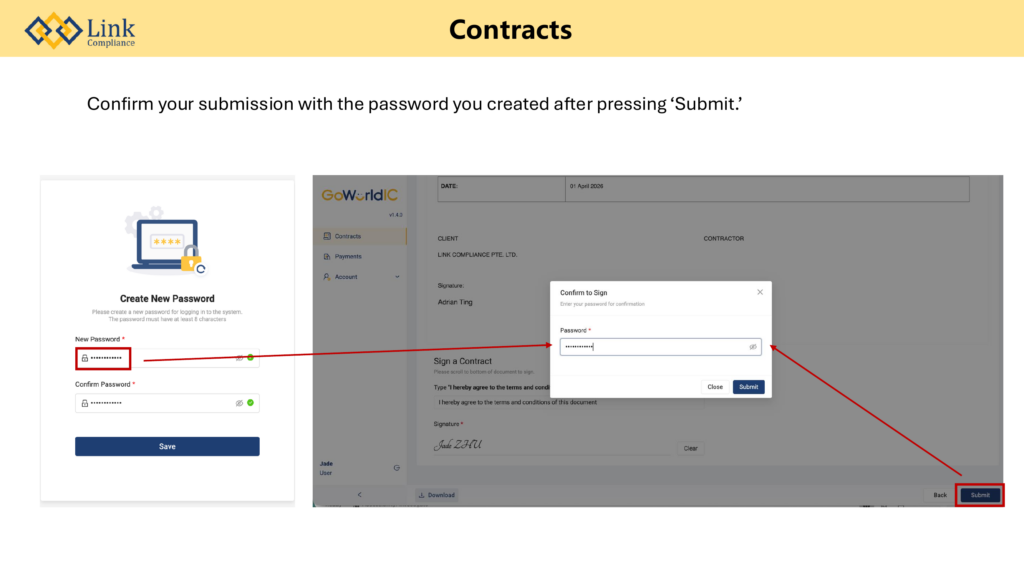Toggle password visibility in Confirm to Sign dialog
Viewport: 1024px width, 576px height.
[x=753, y=347]
